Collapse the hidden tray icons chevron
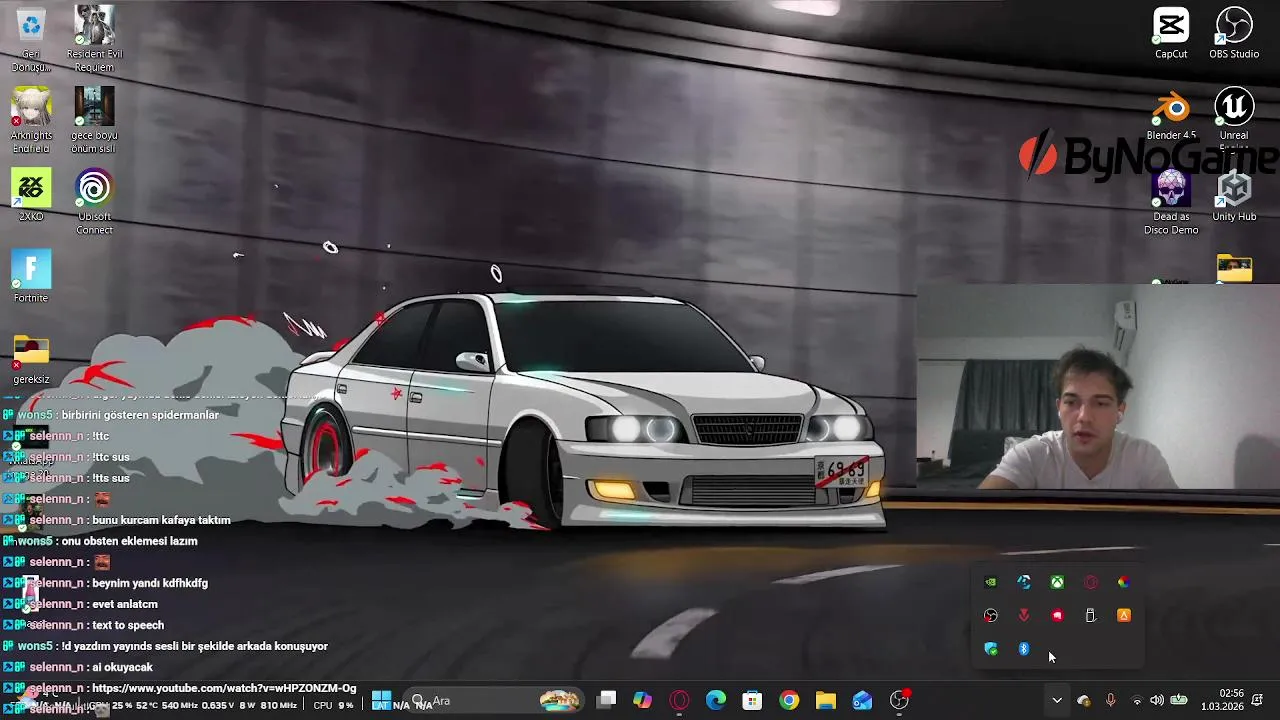Screen dimensions: 1280x720 coord(1057,700)
